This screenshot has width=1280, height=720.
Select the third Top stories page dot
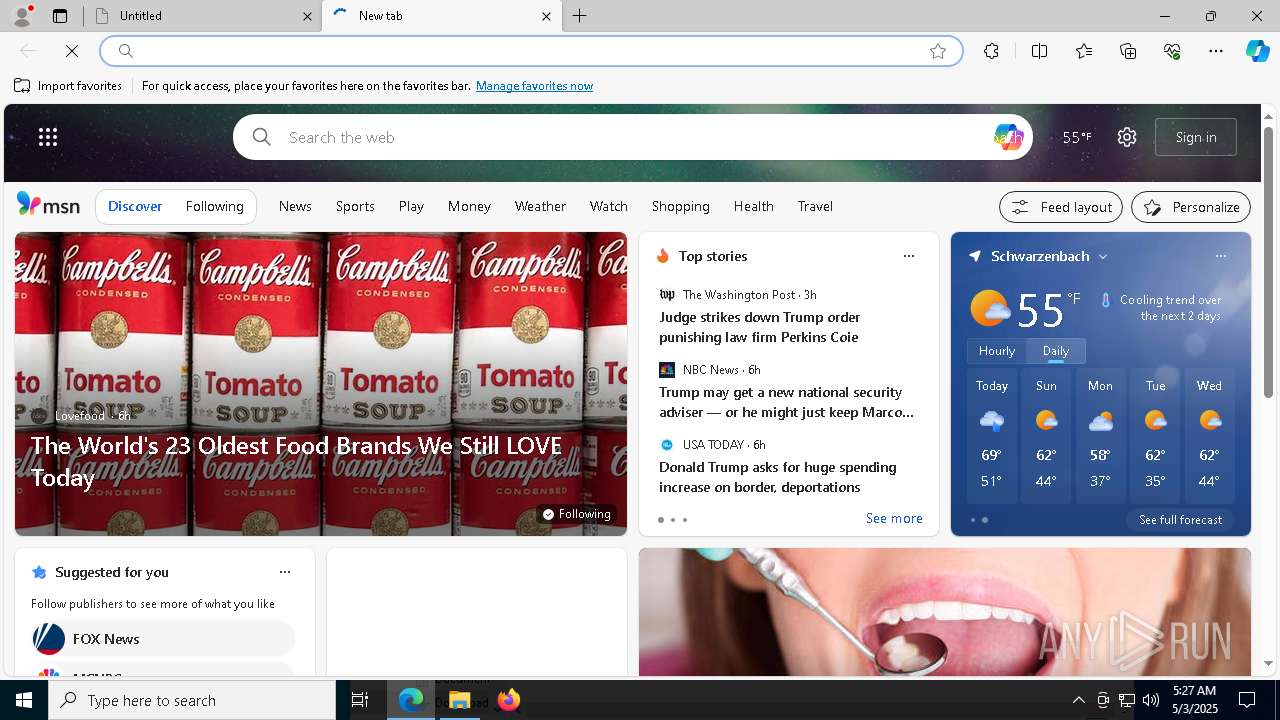coord(685,520)
